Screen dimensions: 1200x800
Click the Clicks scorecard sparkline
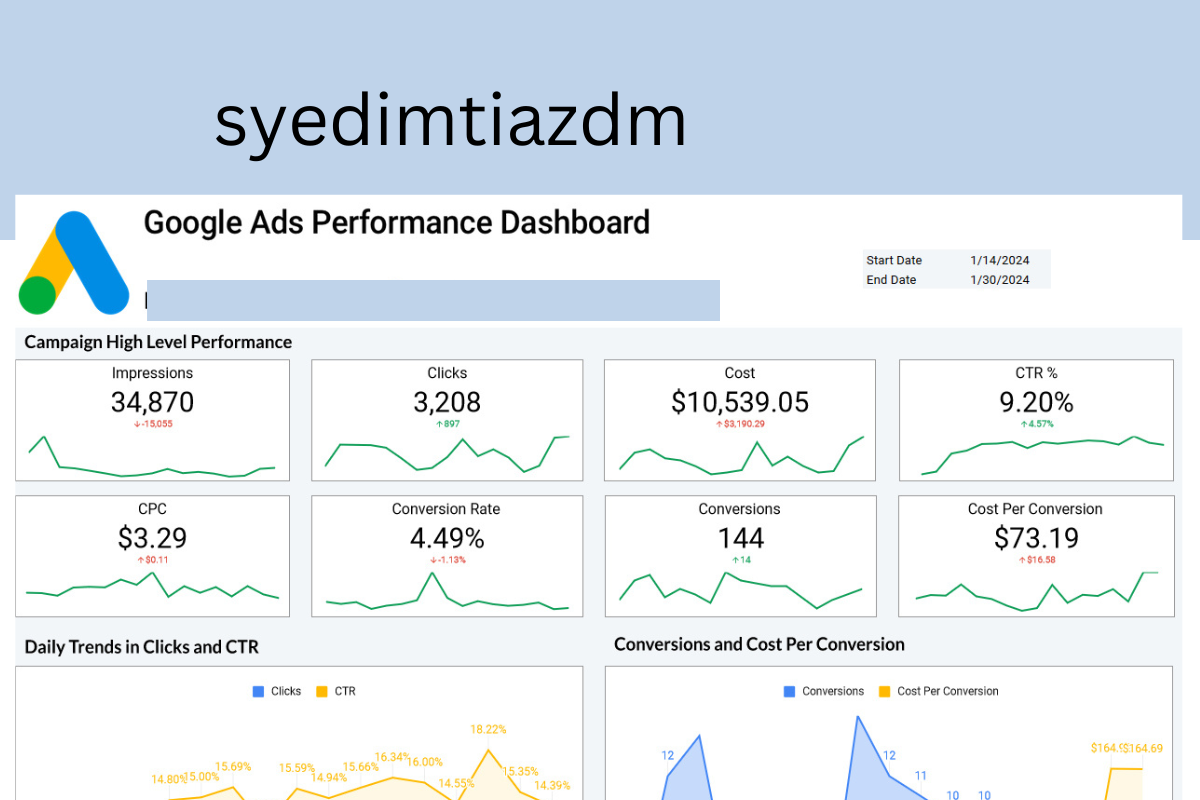[447, 453]
